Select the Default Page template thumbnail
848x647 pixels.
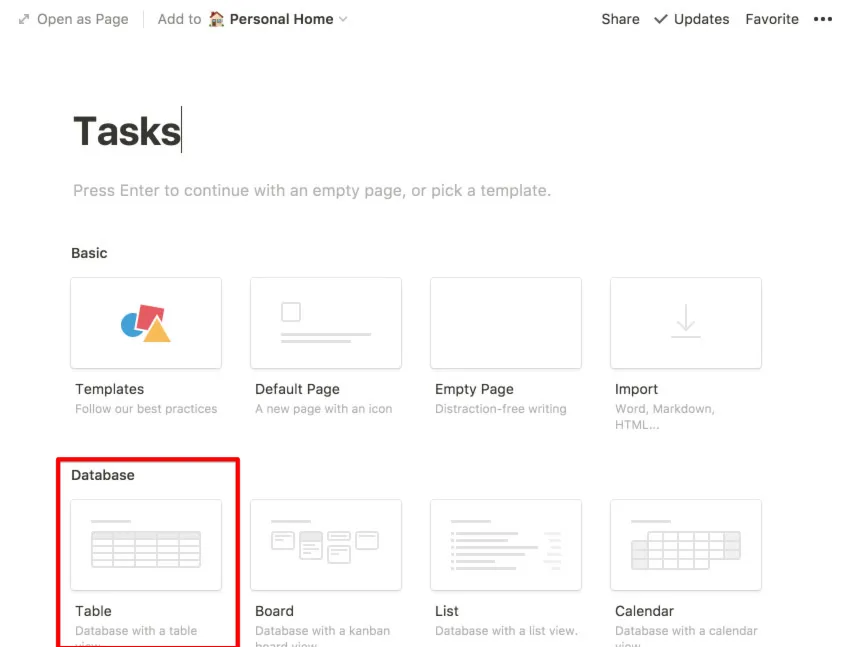point(325,323)
